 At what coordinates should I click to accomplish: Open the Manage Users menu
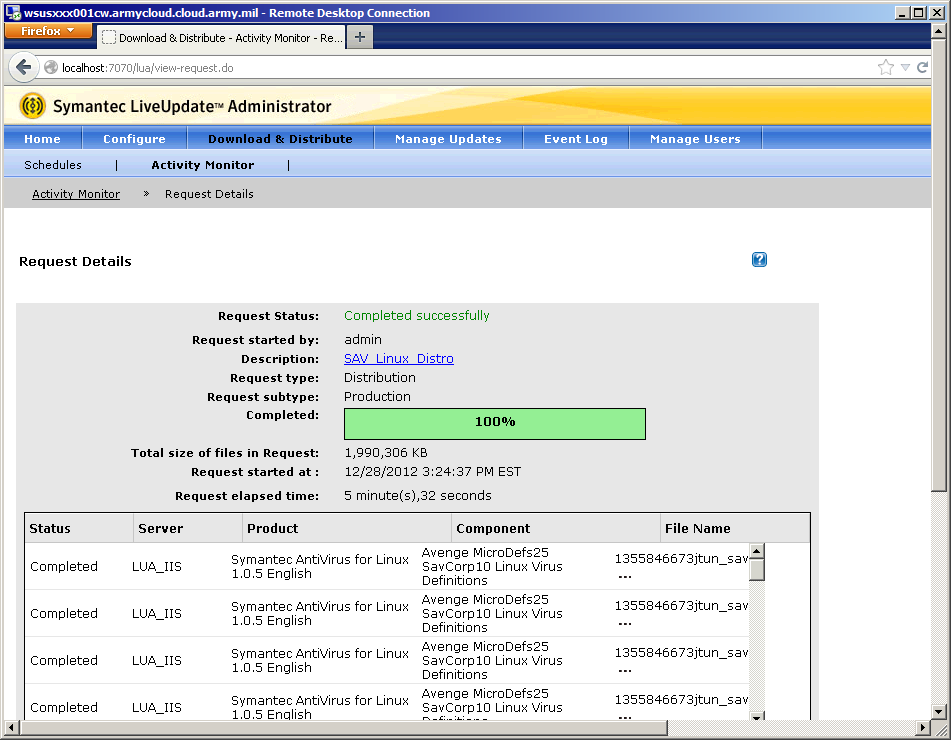(x=695, y=139)
